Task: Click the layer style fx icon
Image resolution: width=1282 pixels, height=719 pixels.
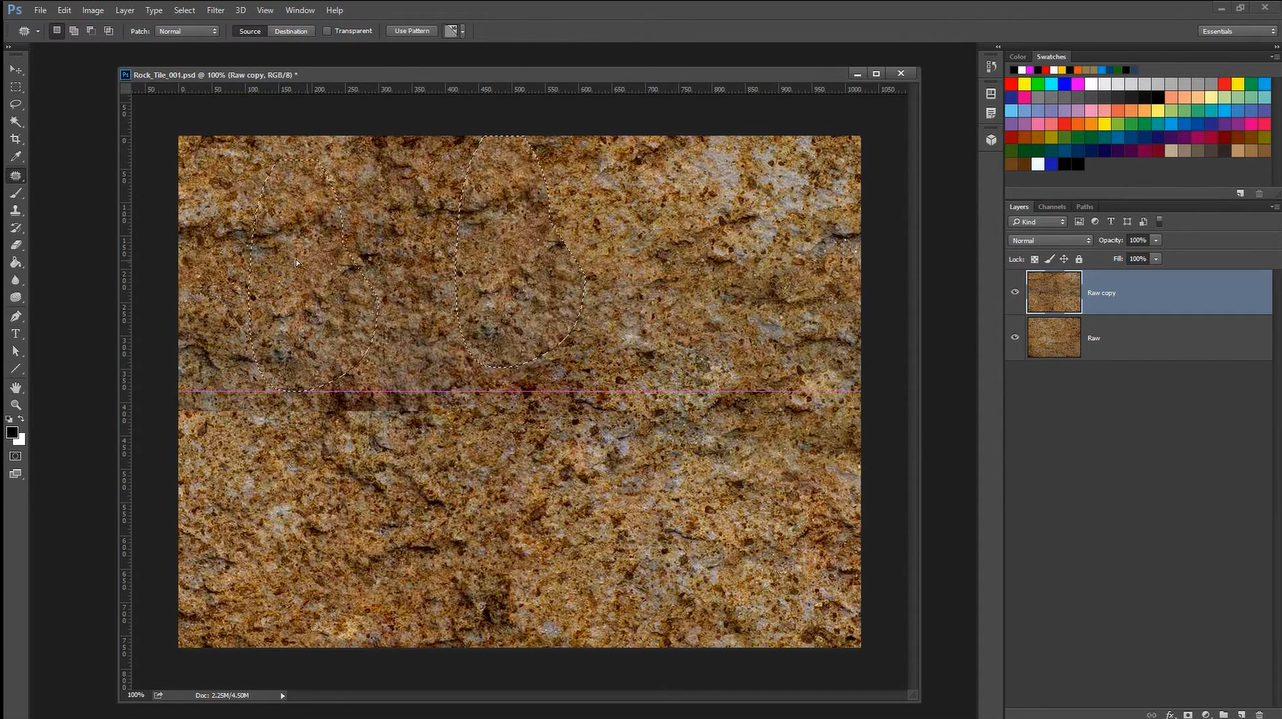Action: pos(1170,715)
